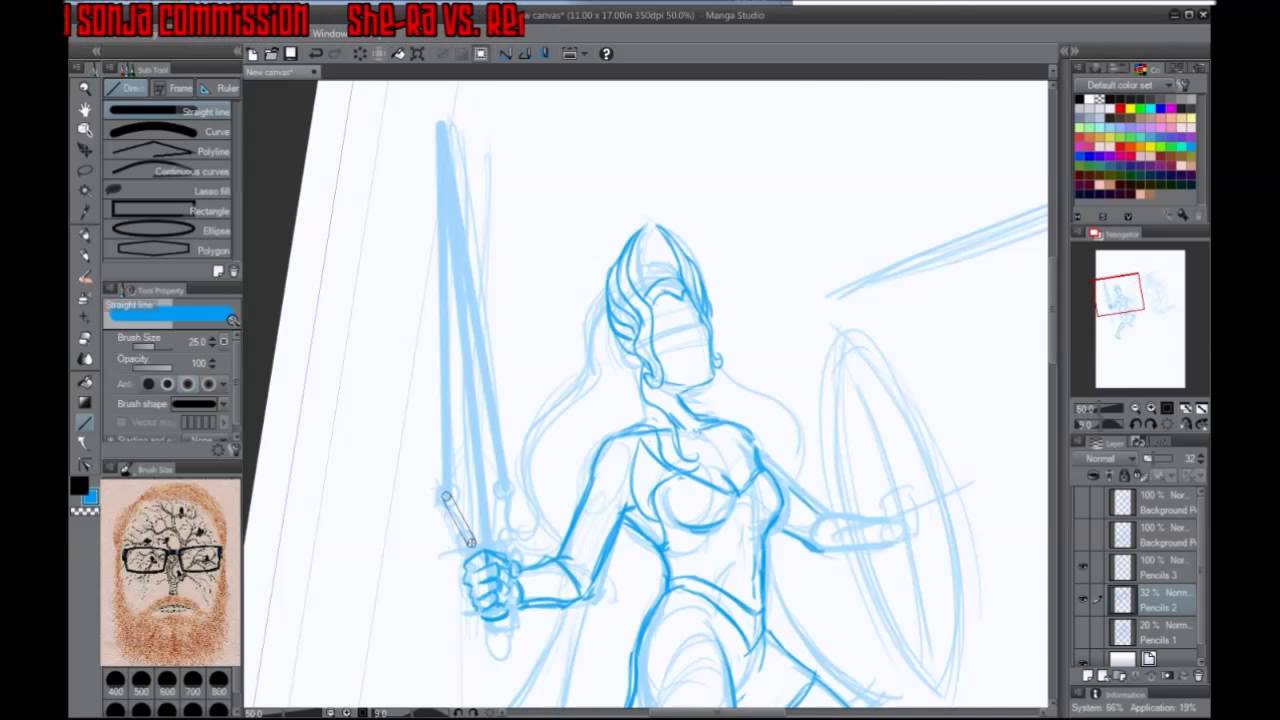This screenshot has height=720, width=1280.
Task: Select the Lasso selection tool in toolbox
Action: pos(85,170)
